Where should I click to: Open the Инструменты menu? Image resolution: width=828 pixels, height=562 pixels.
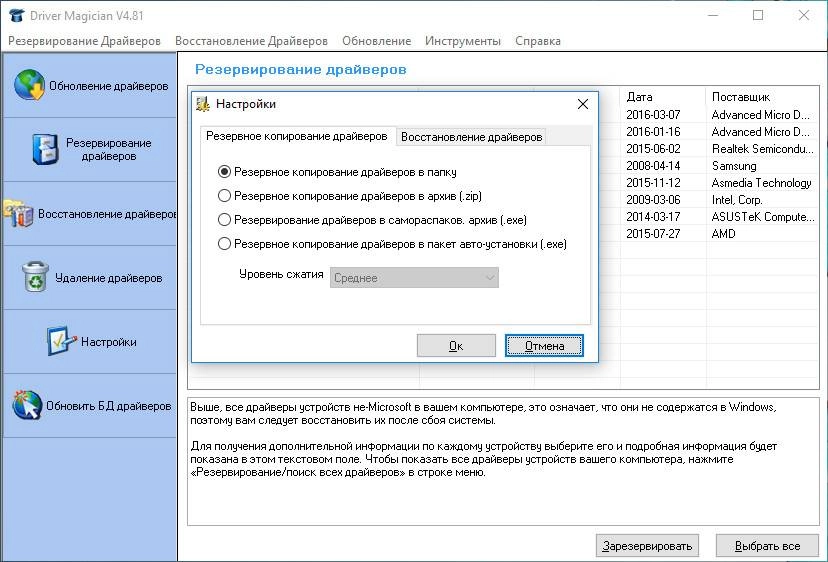coord(463,41)
